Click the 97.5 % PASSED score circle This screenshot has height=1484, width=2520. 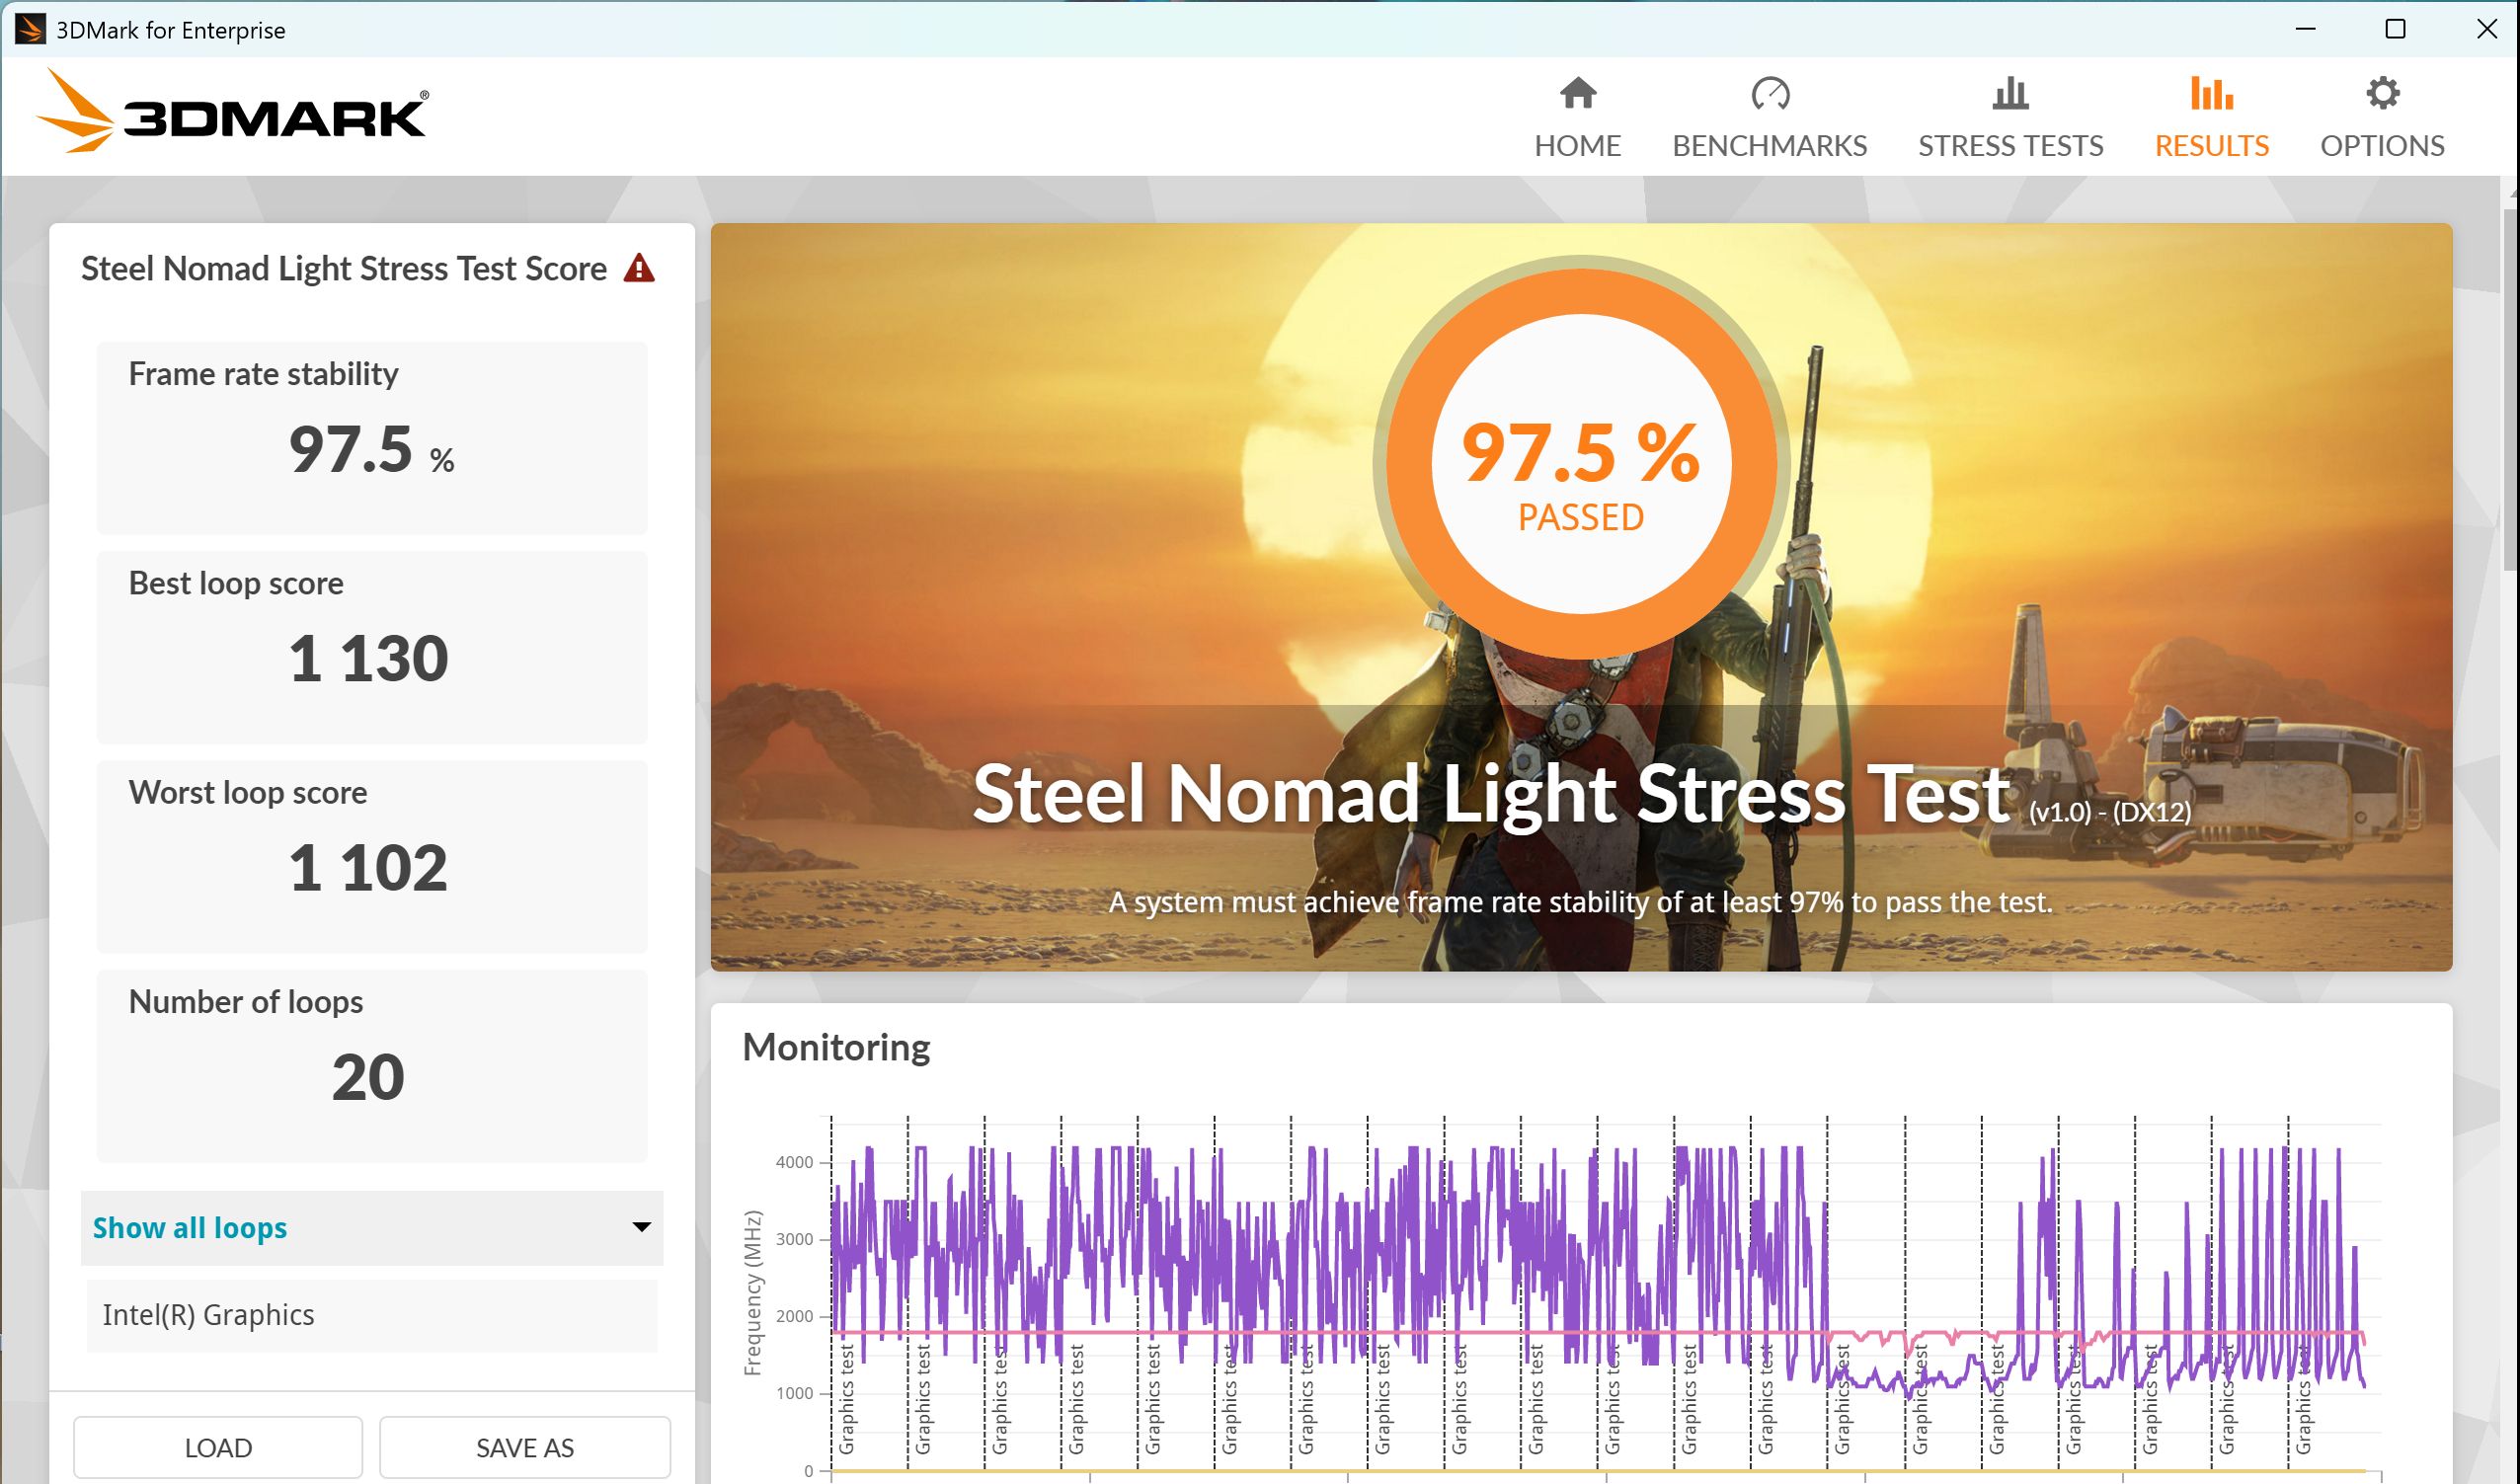tap(1580, 463)
